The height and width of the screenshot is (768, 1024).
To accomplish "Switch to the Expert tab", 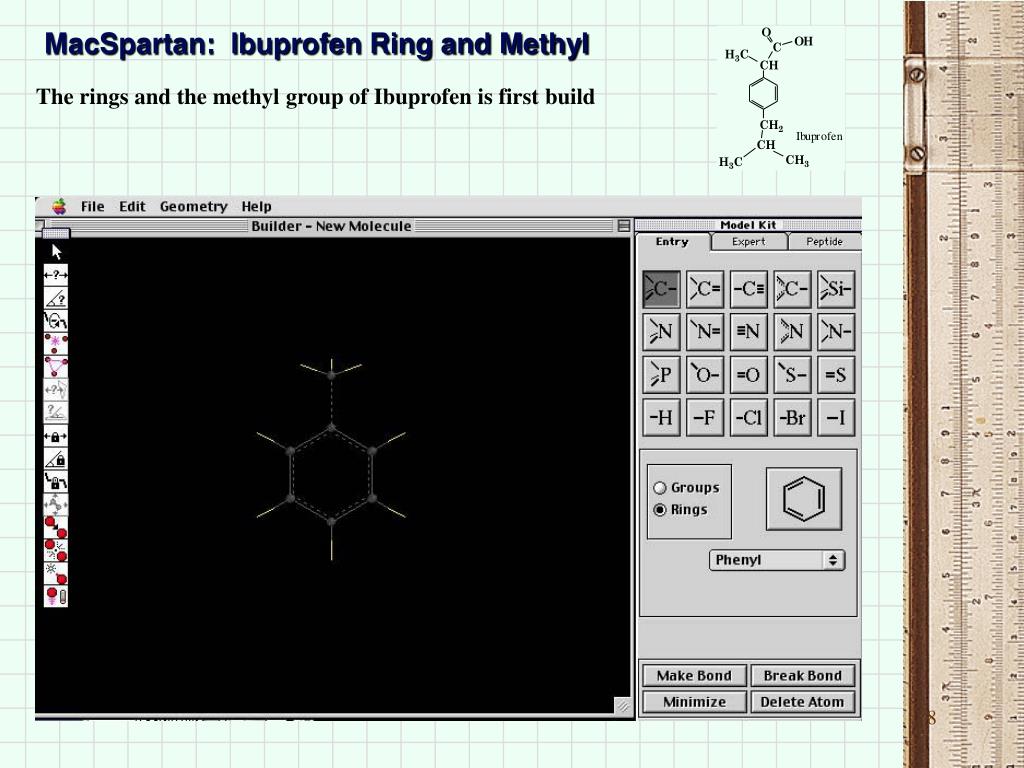I will [748, 242].
